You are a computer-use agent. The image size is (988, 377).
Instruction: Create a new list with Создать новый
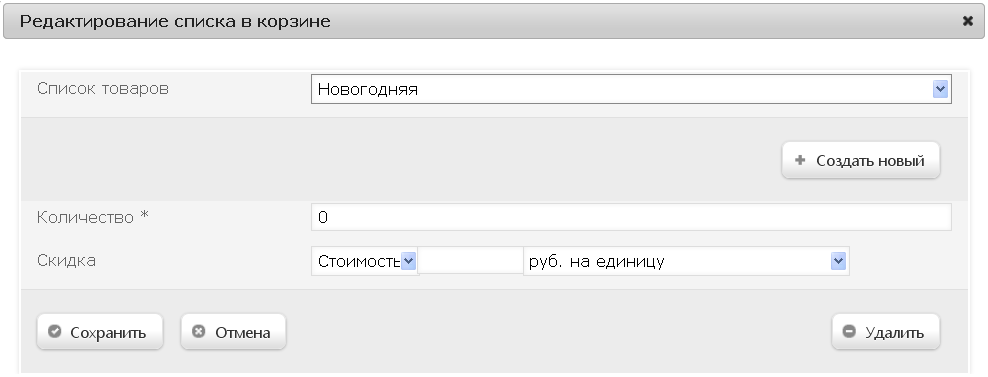tap(861, 160)
